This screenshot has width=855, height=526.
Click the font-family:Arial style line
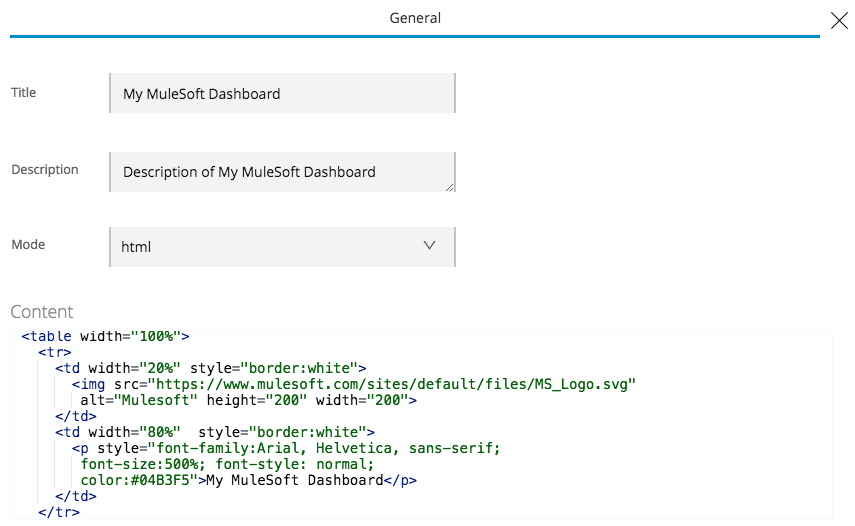(285, 448)
